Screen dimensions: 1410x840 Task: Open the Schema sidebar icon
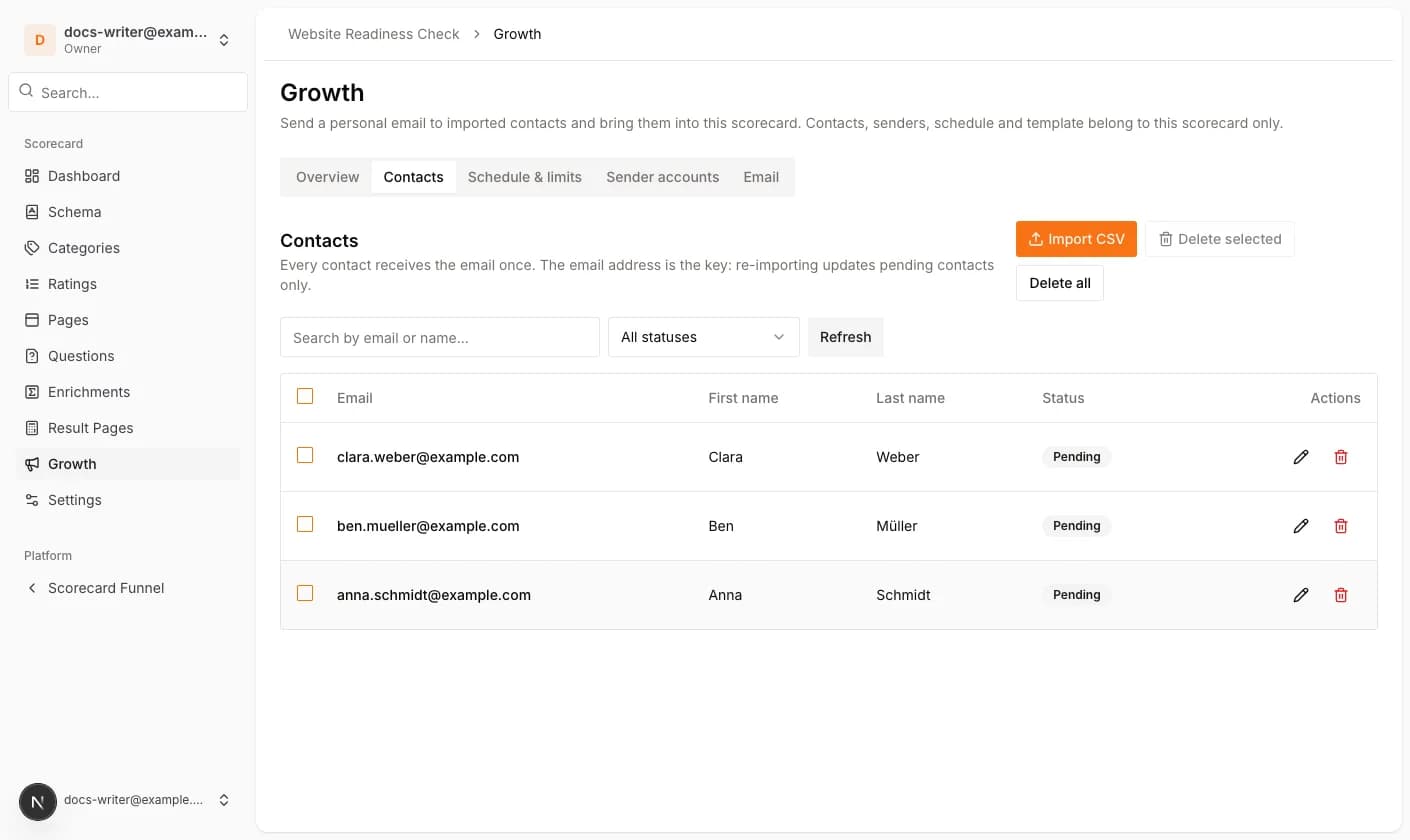click(32, 212)
